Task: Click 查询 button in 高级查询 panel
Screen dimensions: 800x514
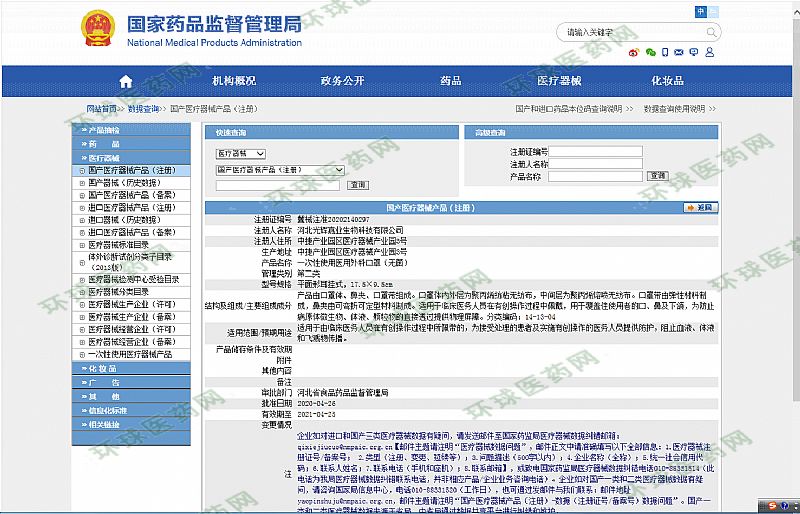Action: (x=657, y=175)
